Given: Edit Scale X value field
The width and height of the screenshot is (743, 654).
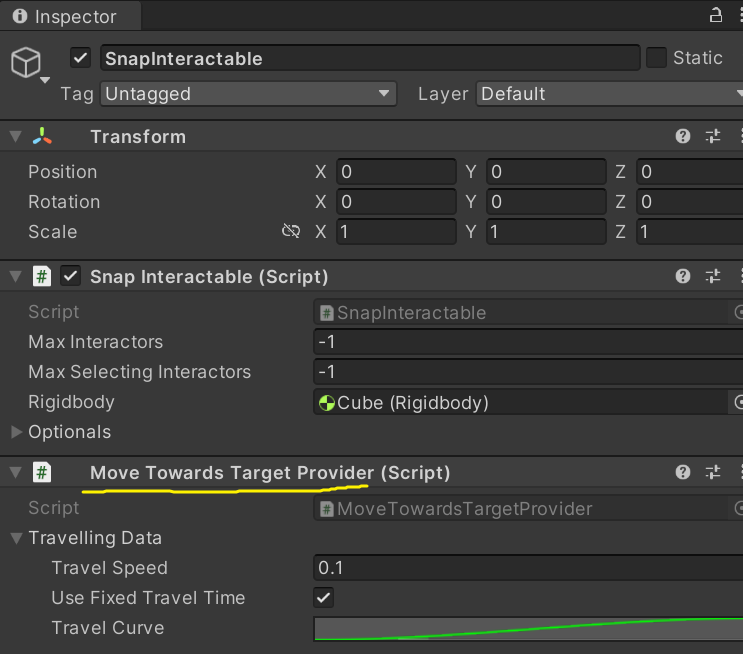Looking at the screenshot, I should point(396,232).
